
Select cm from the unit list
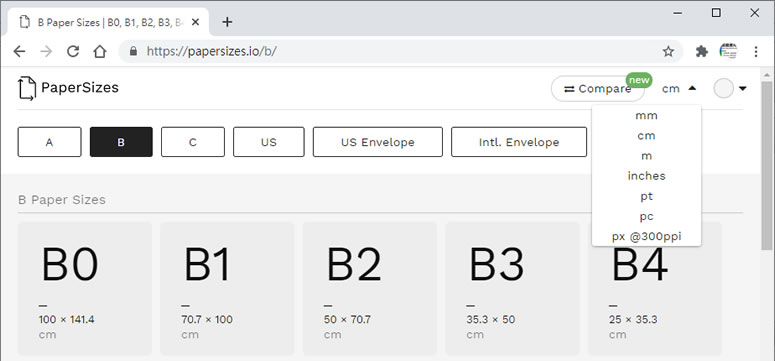646,135
